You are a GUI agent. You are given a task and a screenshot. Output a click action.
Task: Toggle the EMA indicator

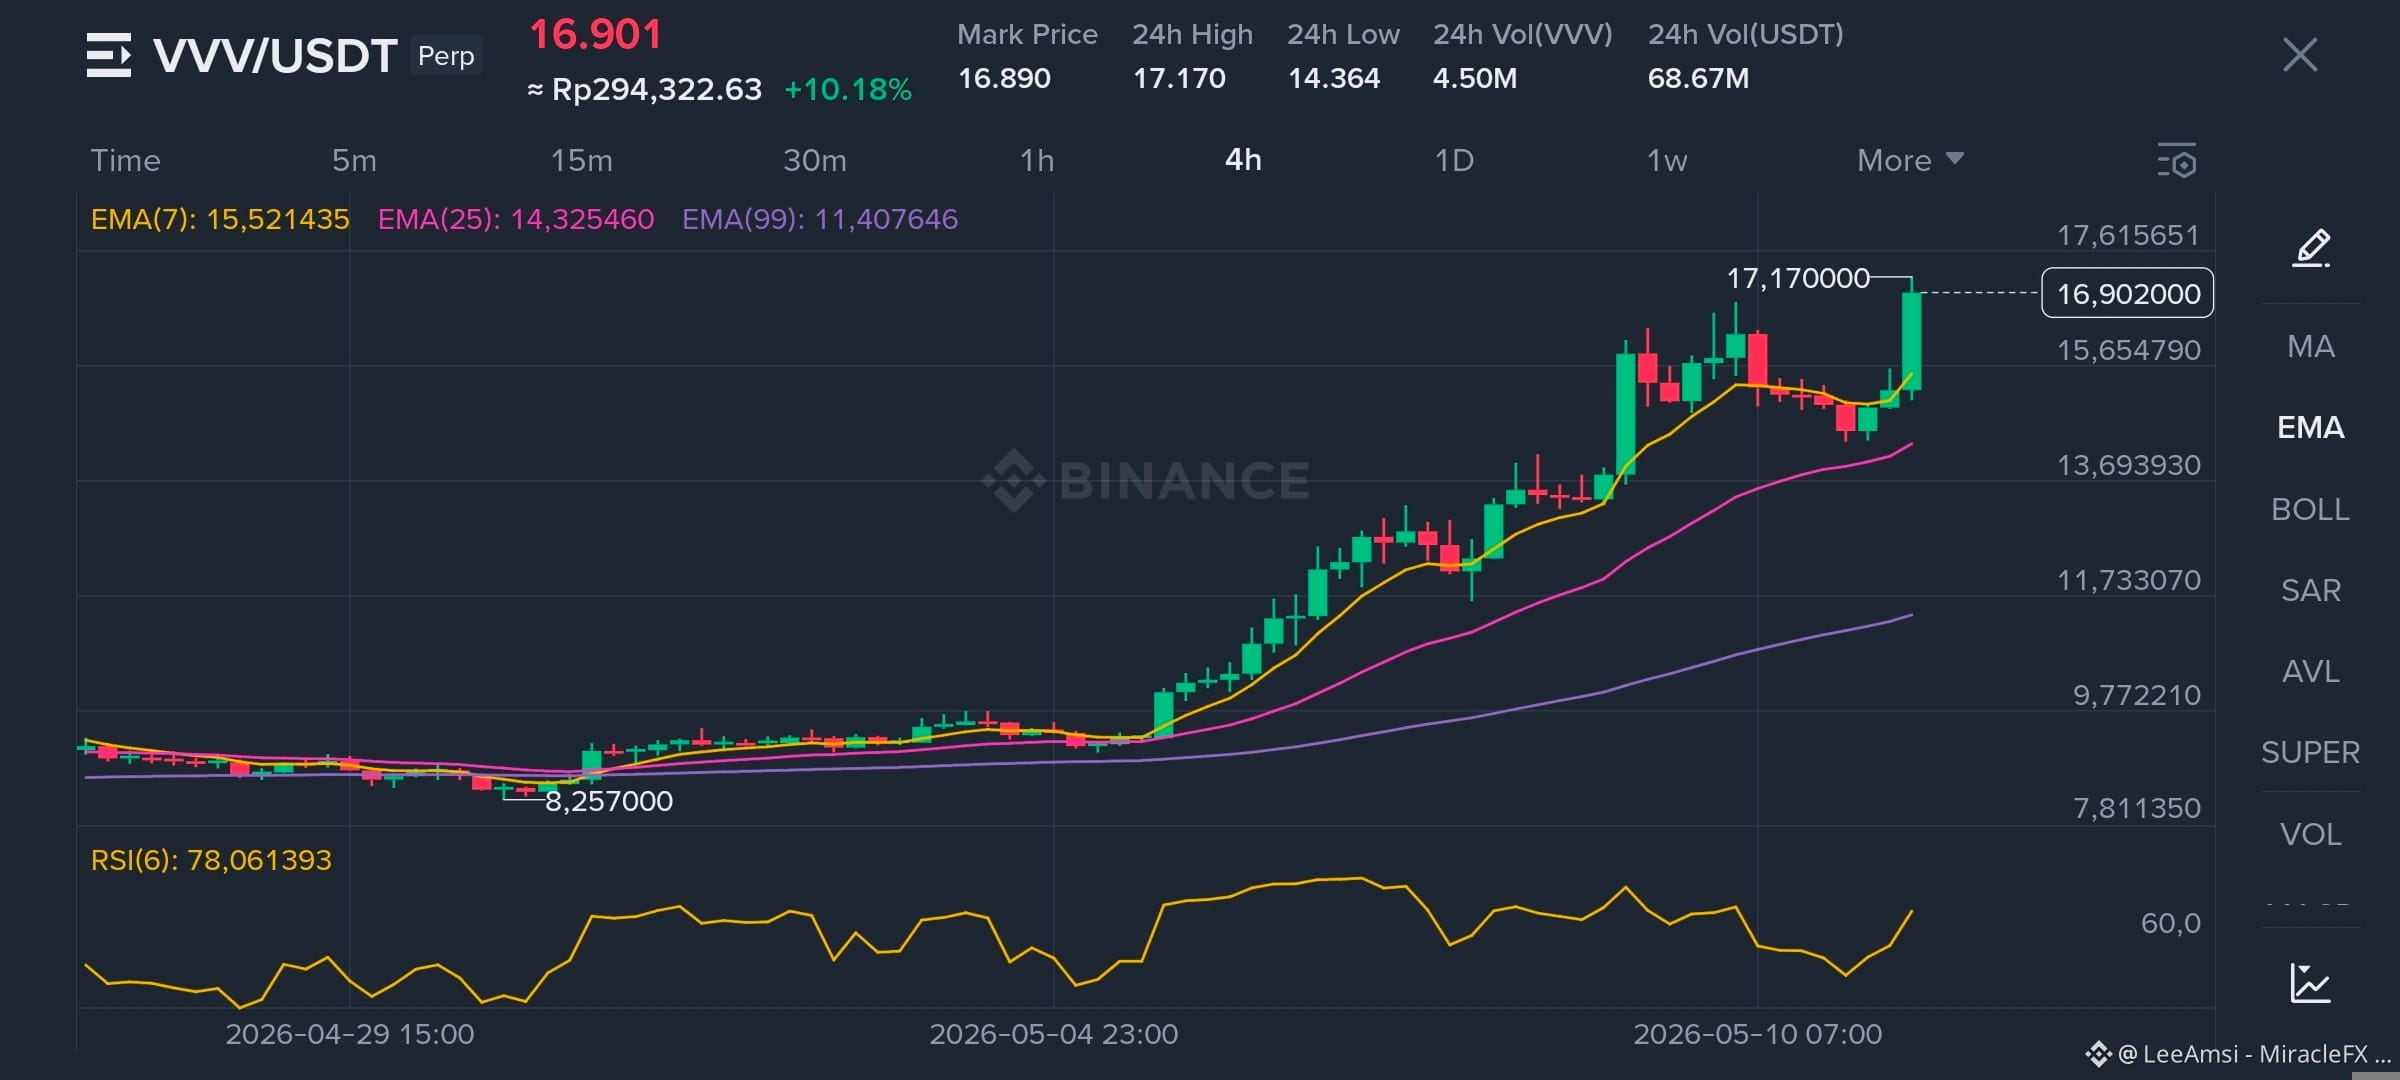pyautogui.click(x=2311, y=427)
